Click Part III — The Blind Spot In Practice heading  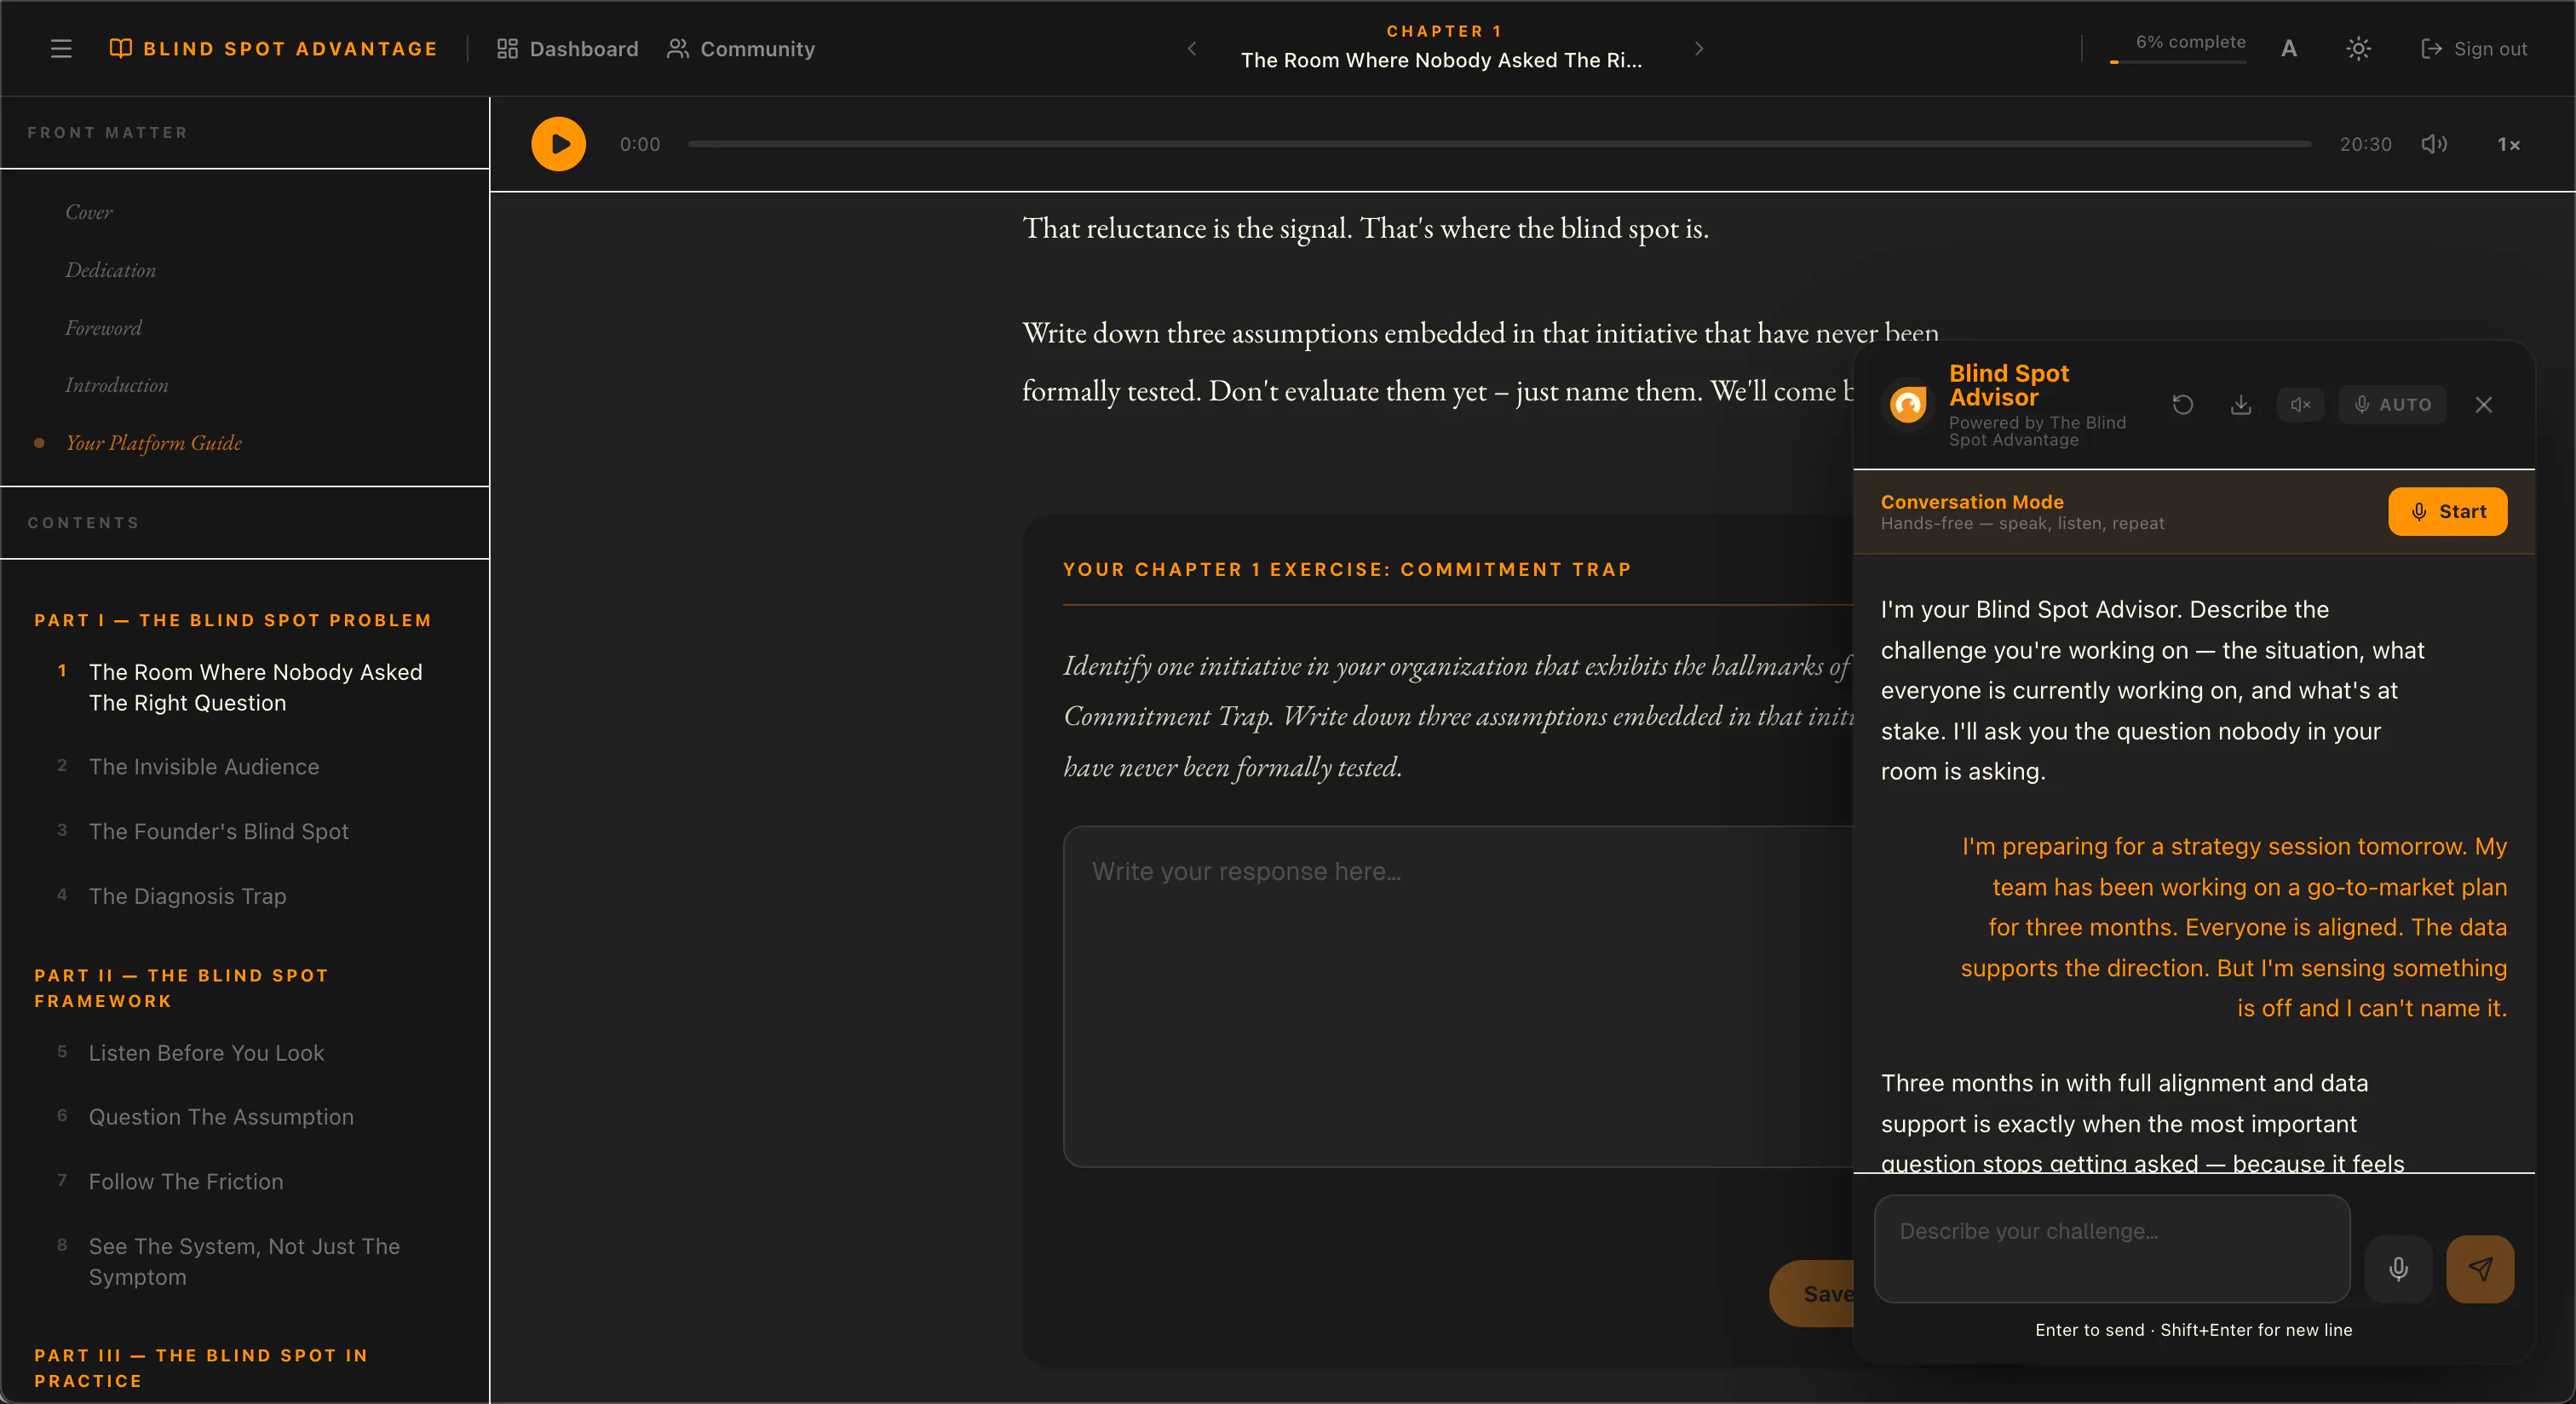coord(201,1368)
